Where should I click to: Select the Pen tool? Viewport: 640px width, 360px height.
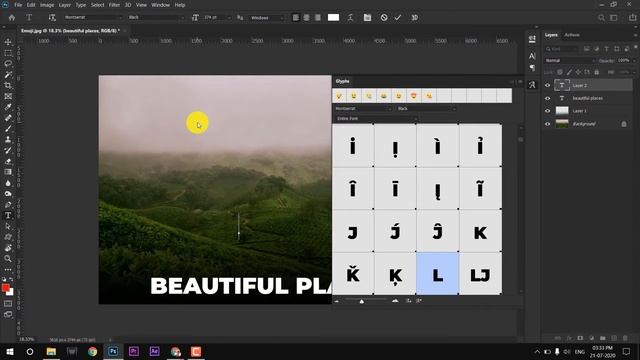(x=8, y=204)
